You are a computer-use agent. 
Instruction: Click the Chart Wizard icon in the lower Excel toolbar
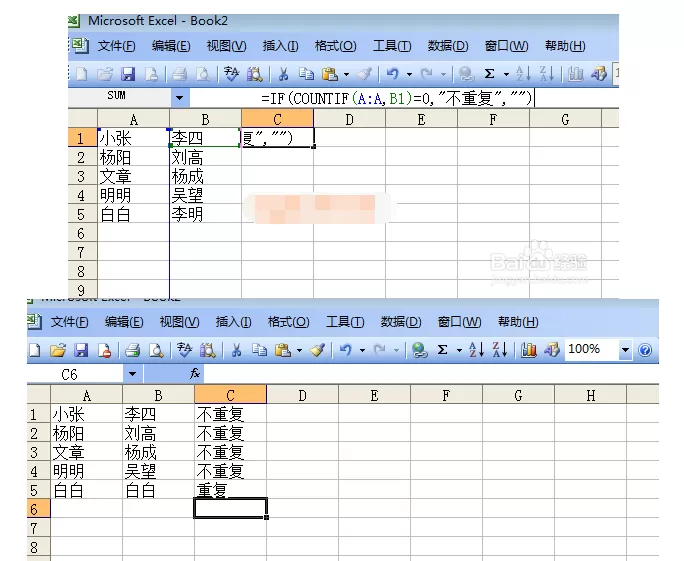tap(528, 350)
